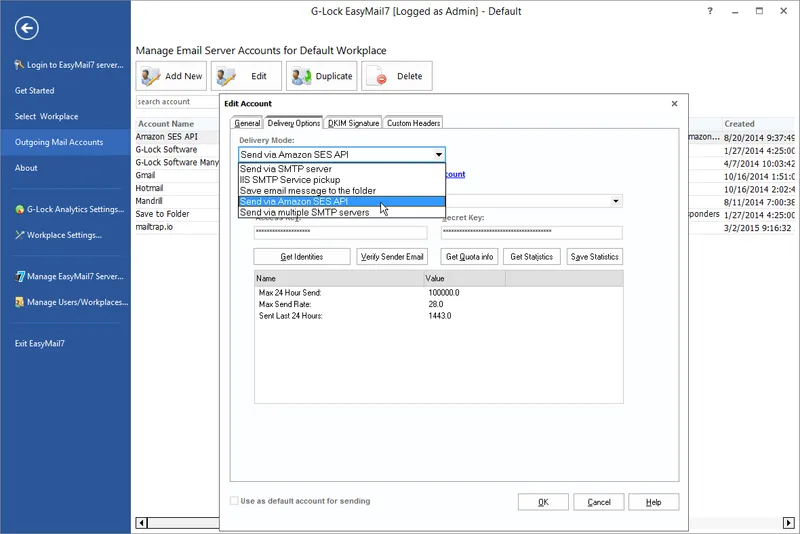
Task: Click the Get Quota info button
Action: coord(469,257)
